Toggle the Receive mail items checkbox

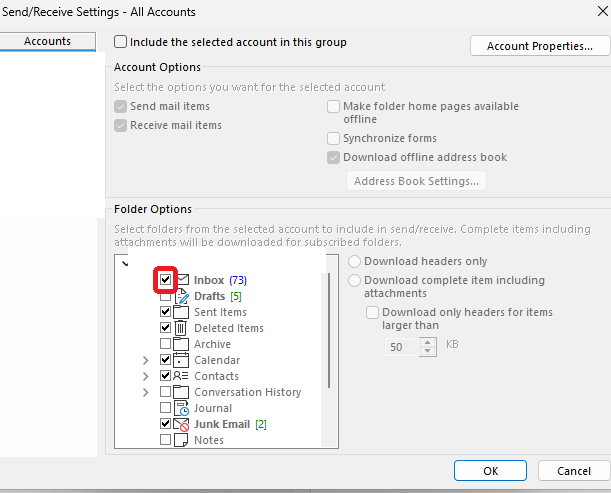click(120, 125)
